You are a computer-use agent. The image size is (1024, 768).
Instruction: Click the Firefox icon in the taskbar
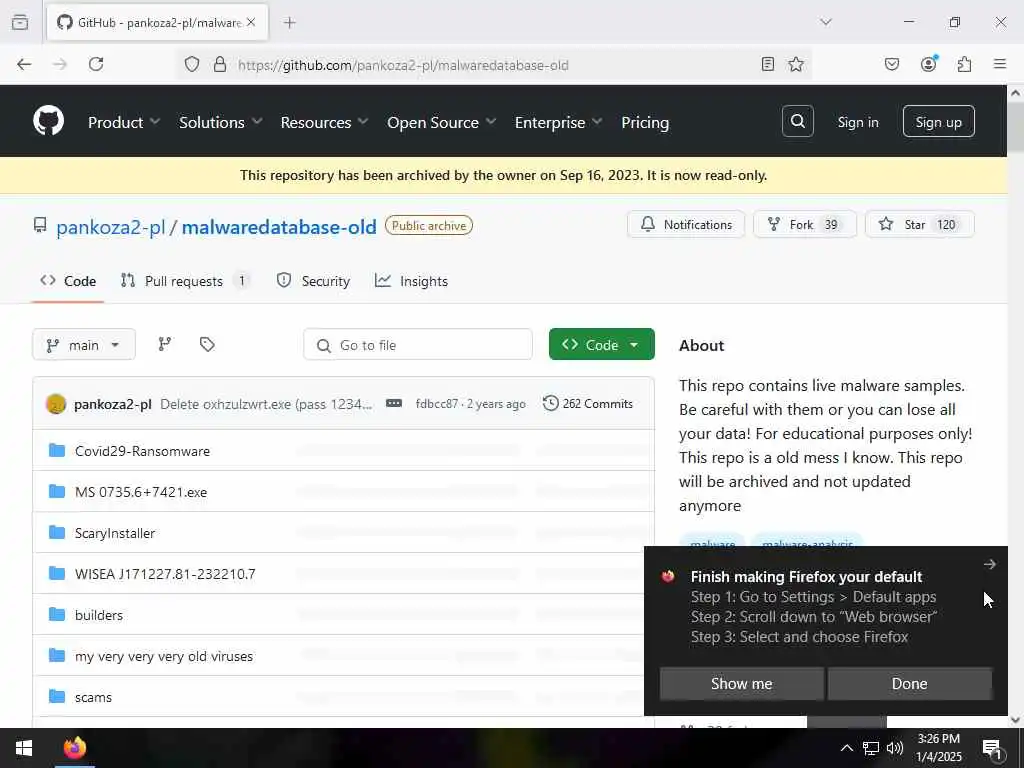74,748
